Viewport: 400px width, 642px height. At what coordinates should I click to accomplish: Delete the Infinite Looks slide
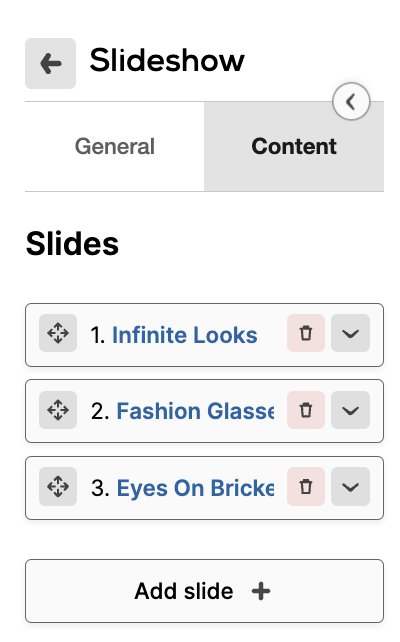[x=306, y=333]
